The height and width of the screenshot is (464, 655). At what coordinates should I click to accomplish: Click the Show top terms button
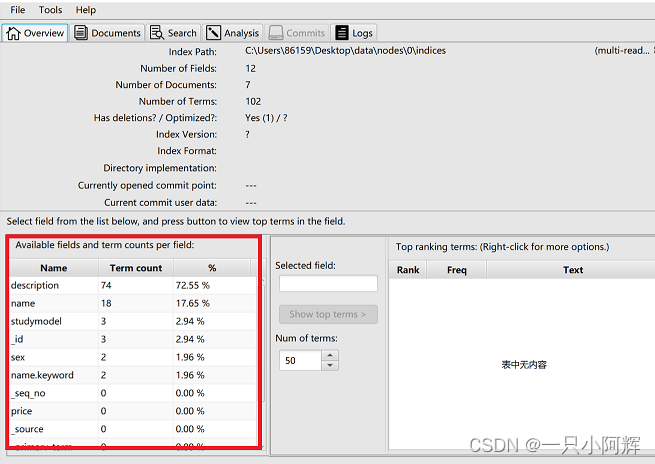[328, 314]
